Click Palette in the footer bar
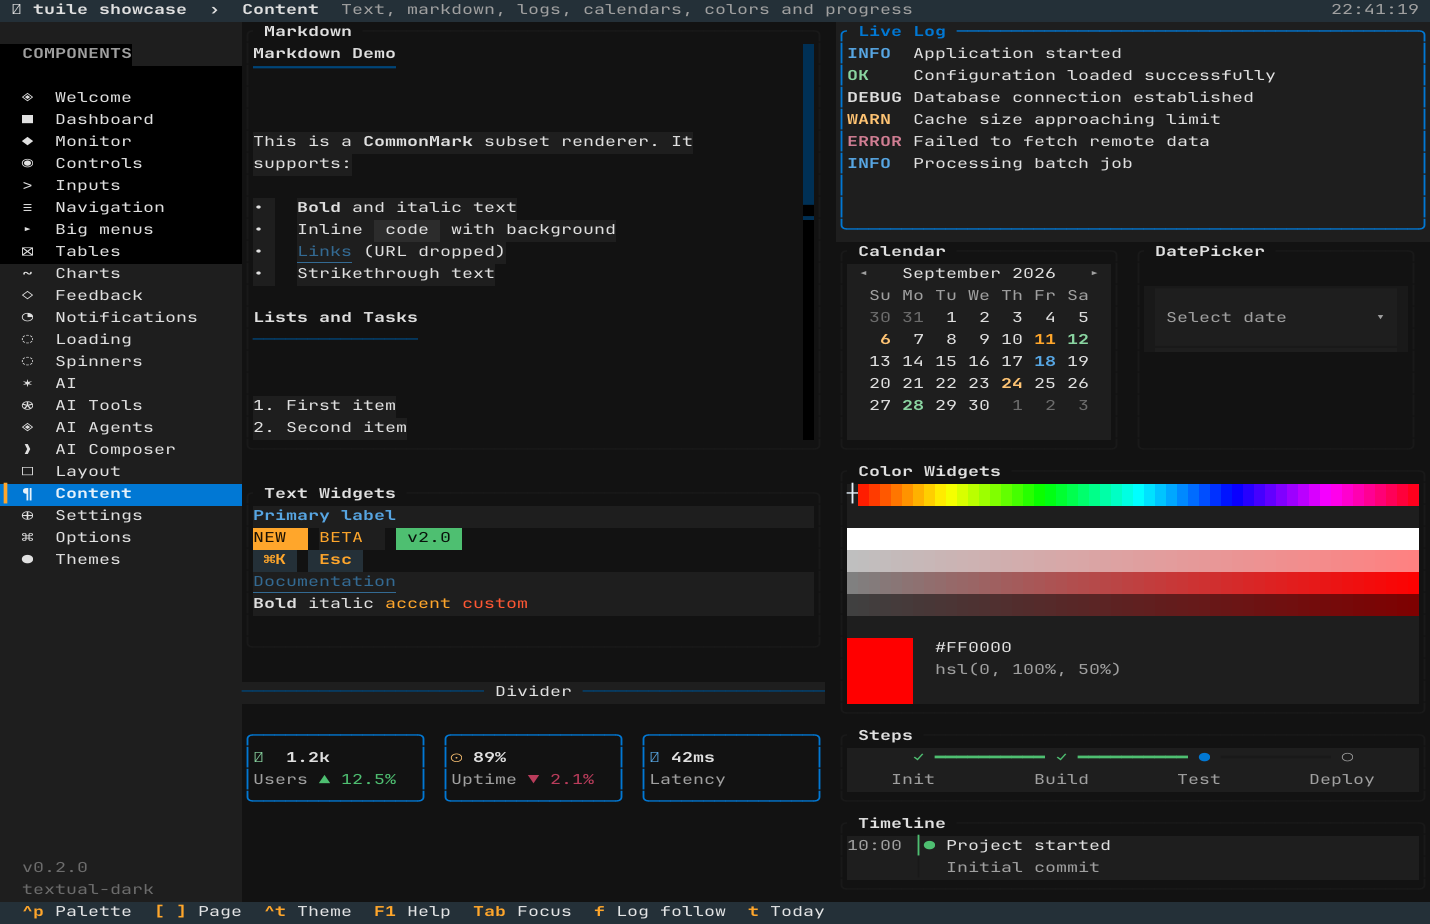1430x924 pixels. (77, 911)
